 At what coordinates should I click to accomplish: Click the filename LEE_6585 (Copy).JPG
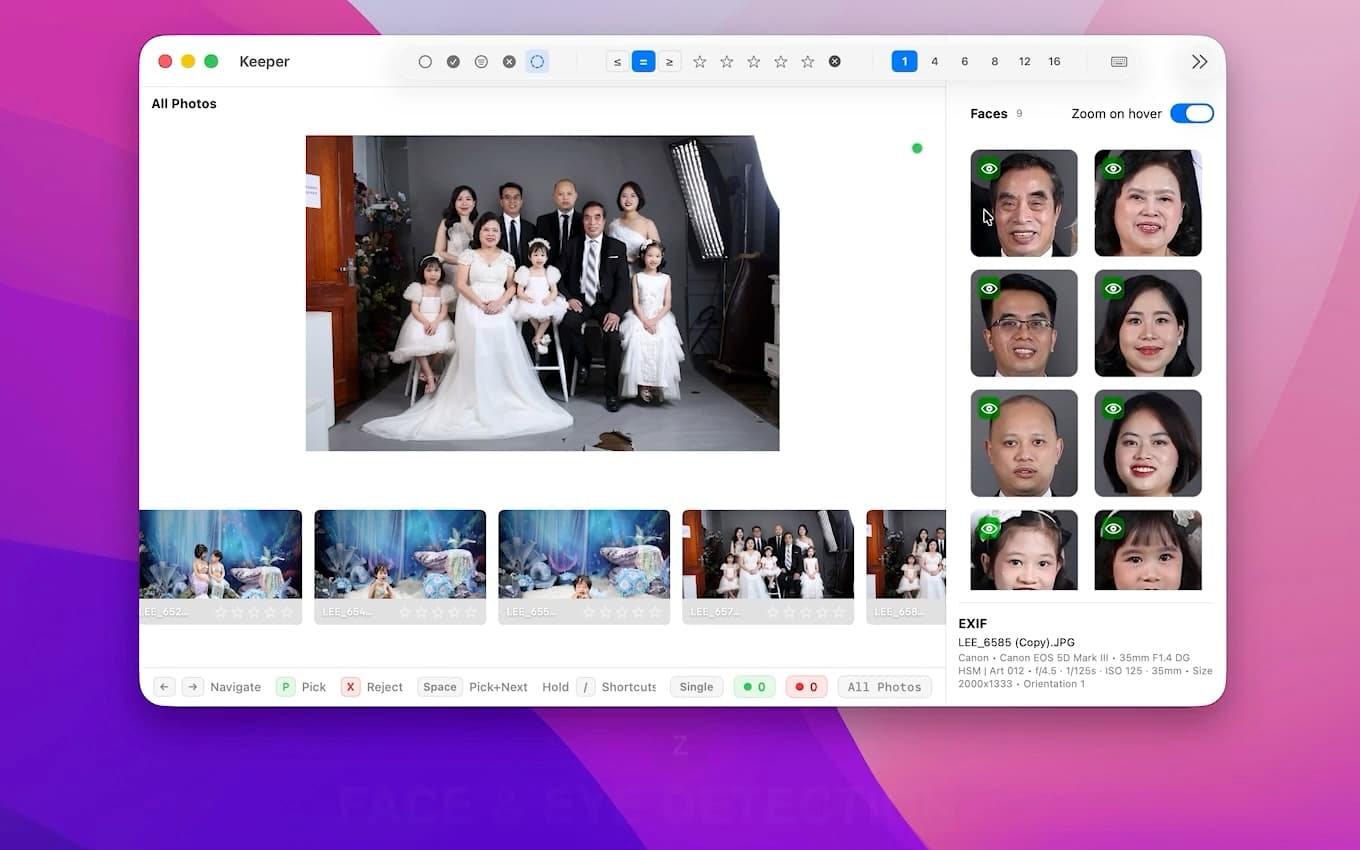1017,643
